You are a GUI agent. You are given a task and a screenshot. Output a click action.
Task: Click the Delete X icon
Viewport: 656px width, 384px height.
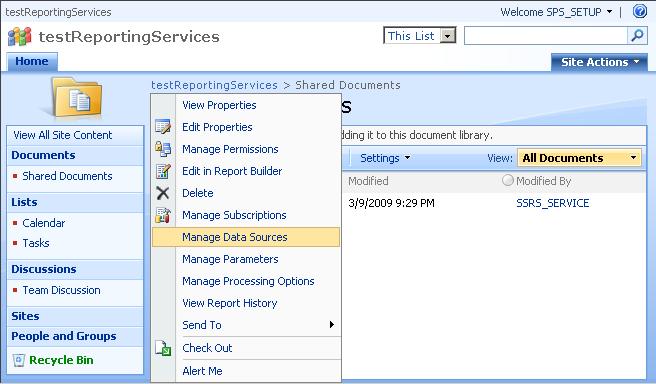point(163,193)
